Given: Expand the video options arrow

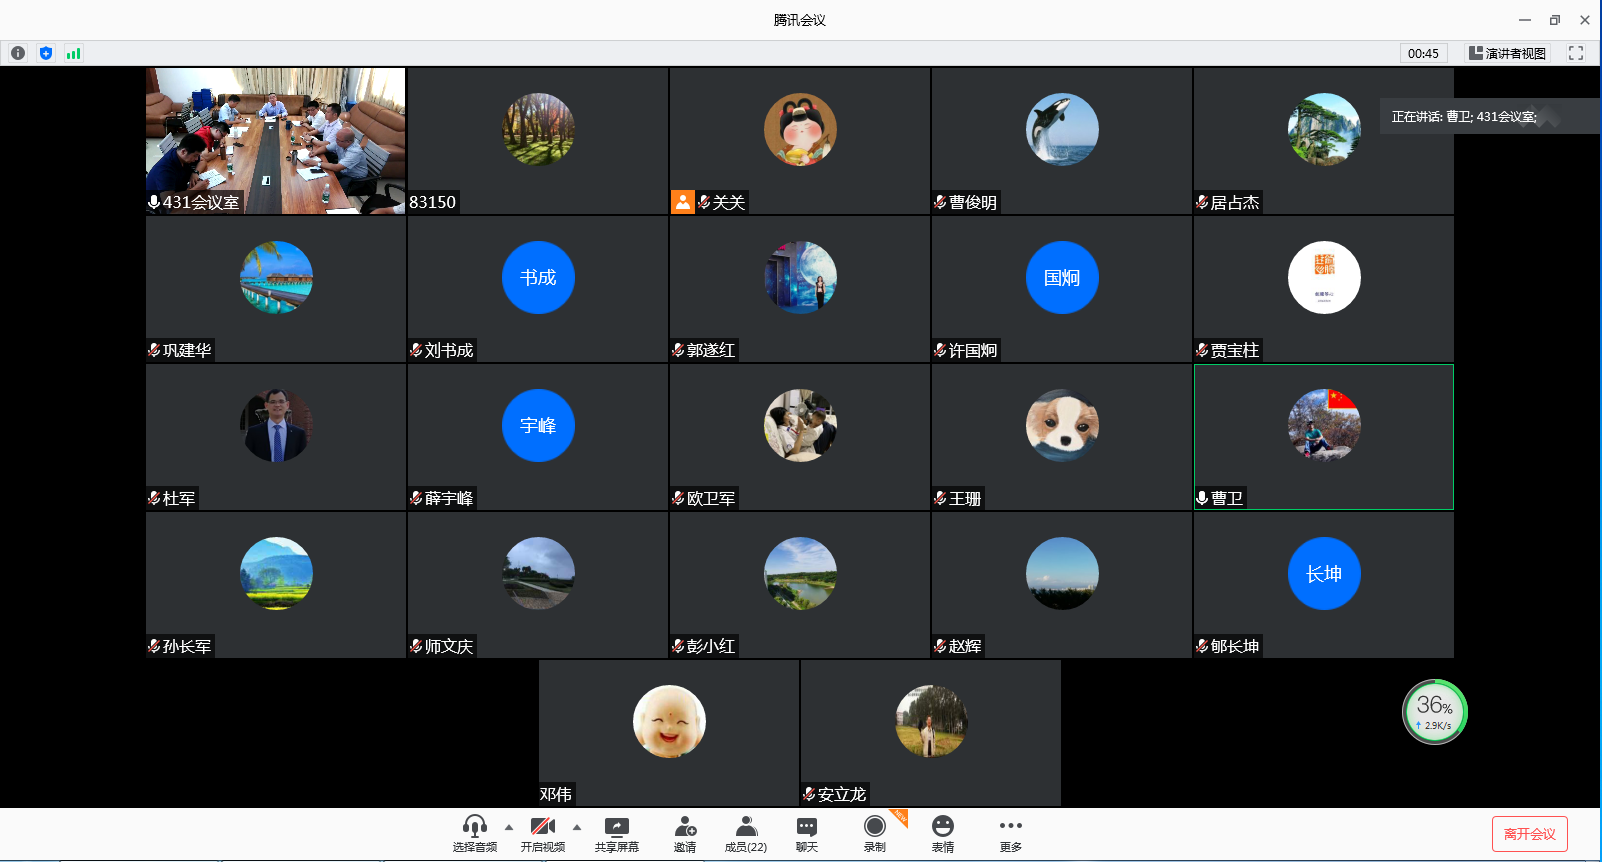Looking at the screenshot, I should (x=577, y=827).
